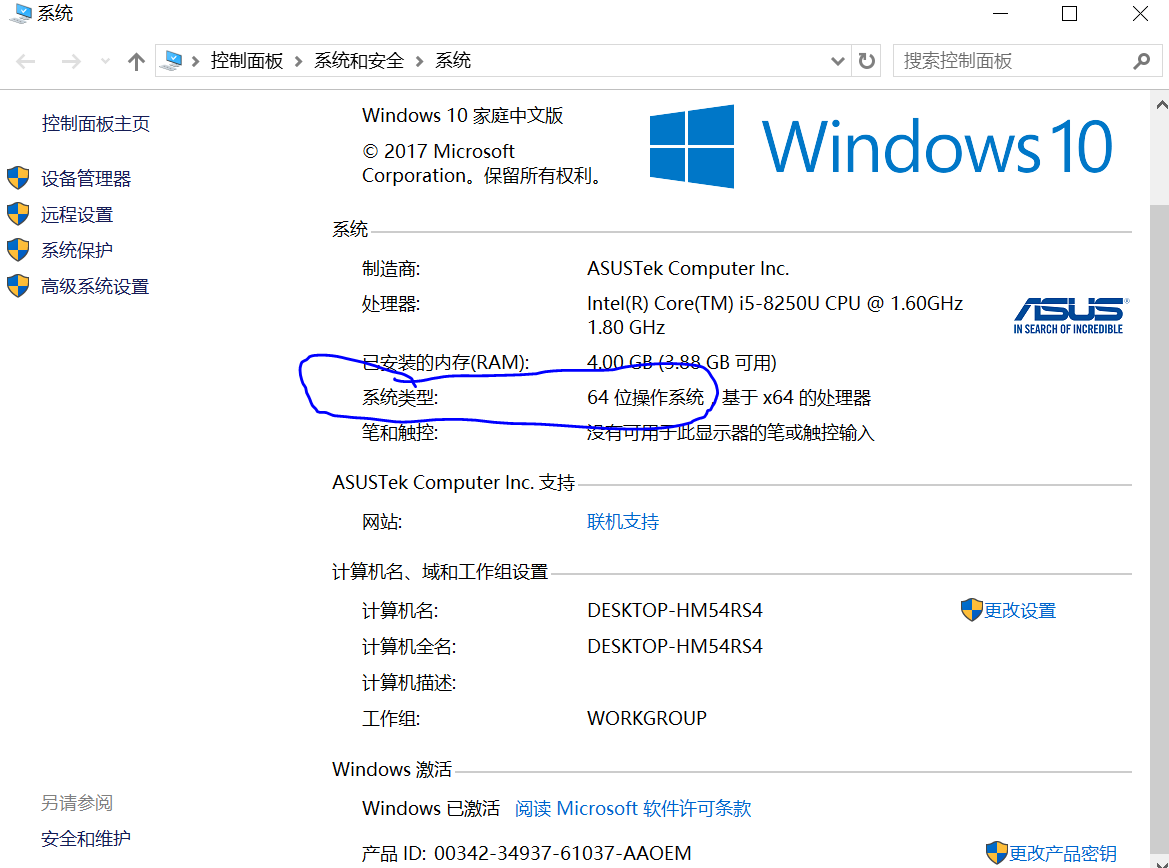The width and height of the screenshot is (1169, 868).
Task: Open 系统和安全 breadcrumb
Action: 359,60
